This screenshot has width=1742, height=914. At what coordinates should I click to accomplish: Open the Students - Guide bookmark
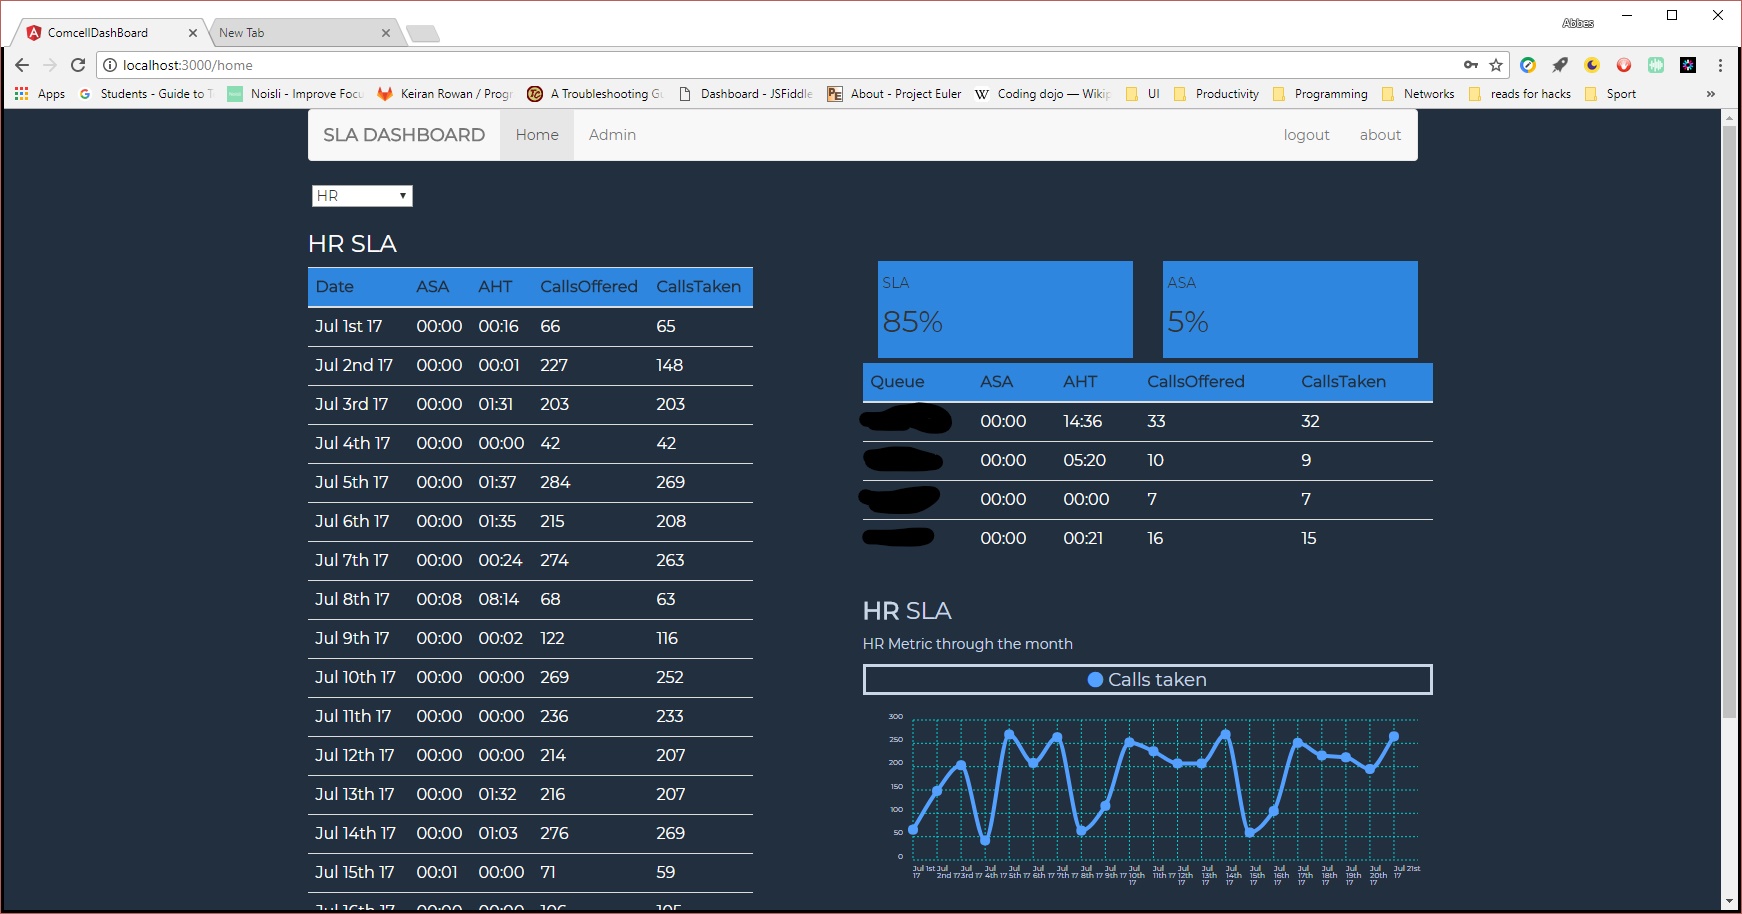(x=146, y=94)
